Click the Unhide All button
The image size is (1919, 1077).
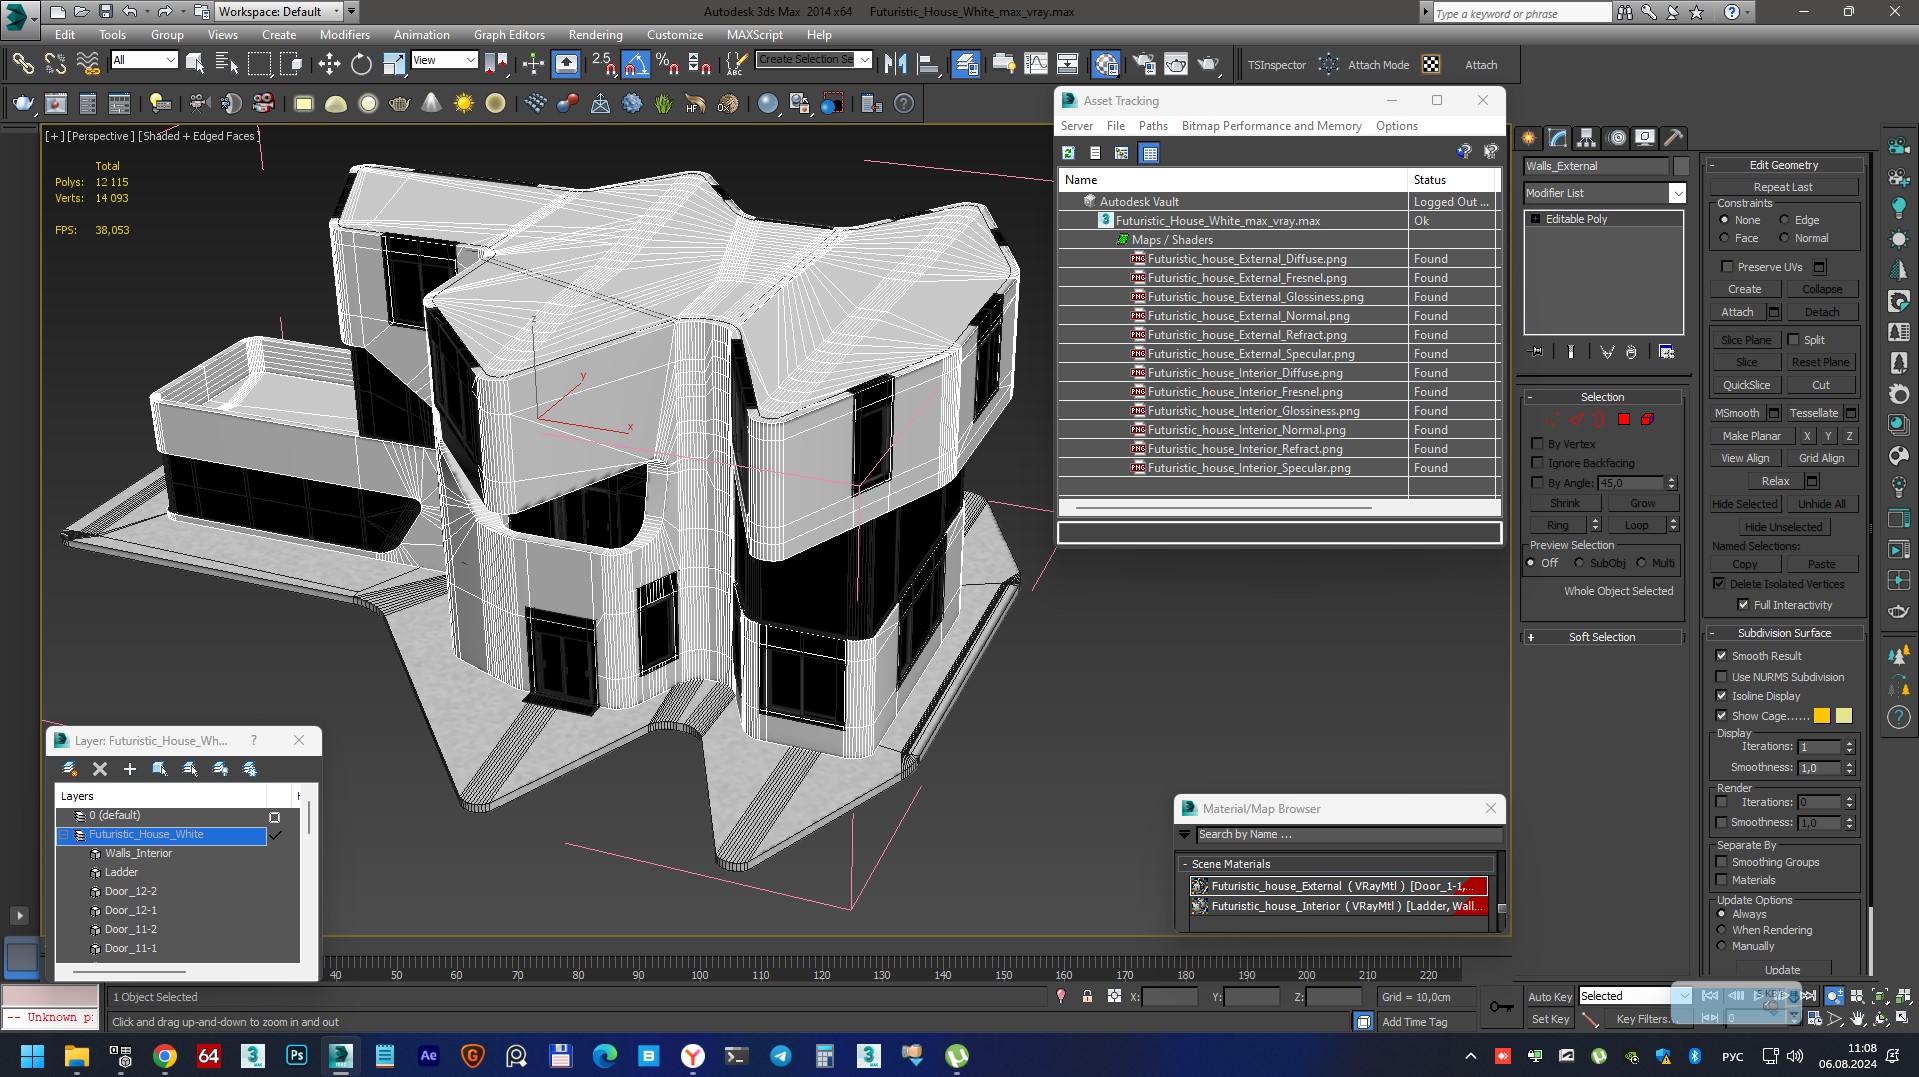click(1821, 504)
